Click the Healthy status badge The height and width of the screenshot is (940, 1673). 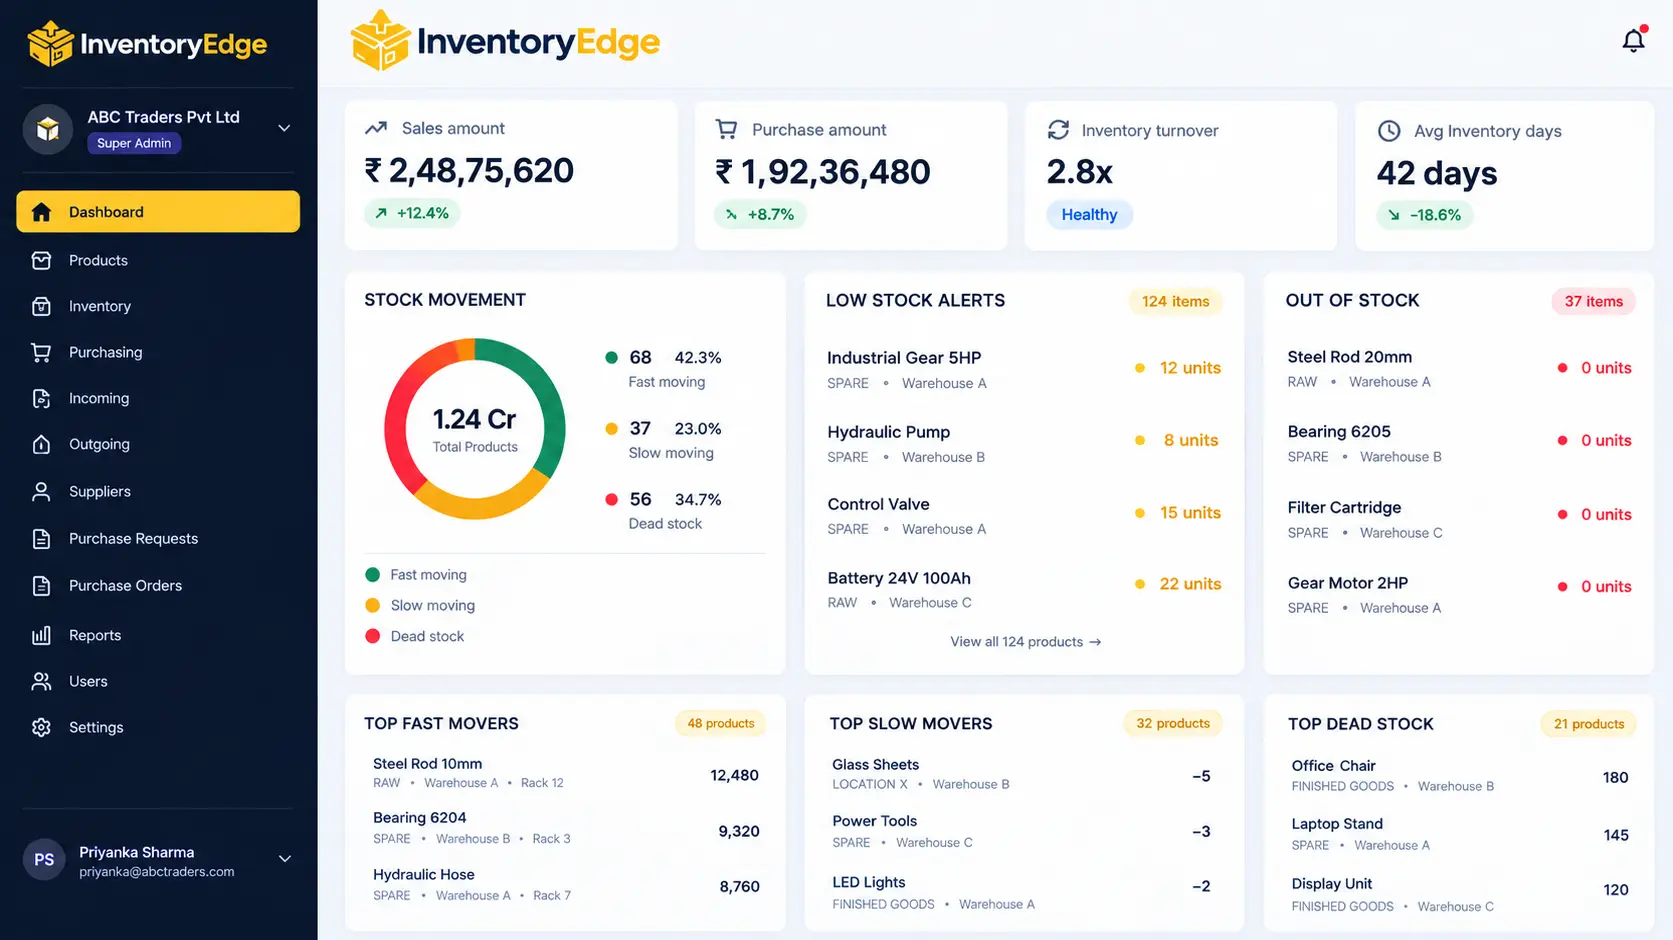tap(1089, 215)
